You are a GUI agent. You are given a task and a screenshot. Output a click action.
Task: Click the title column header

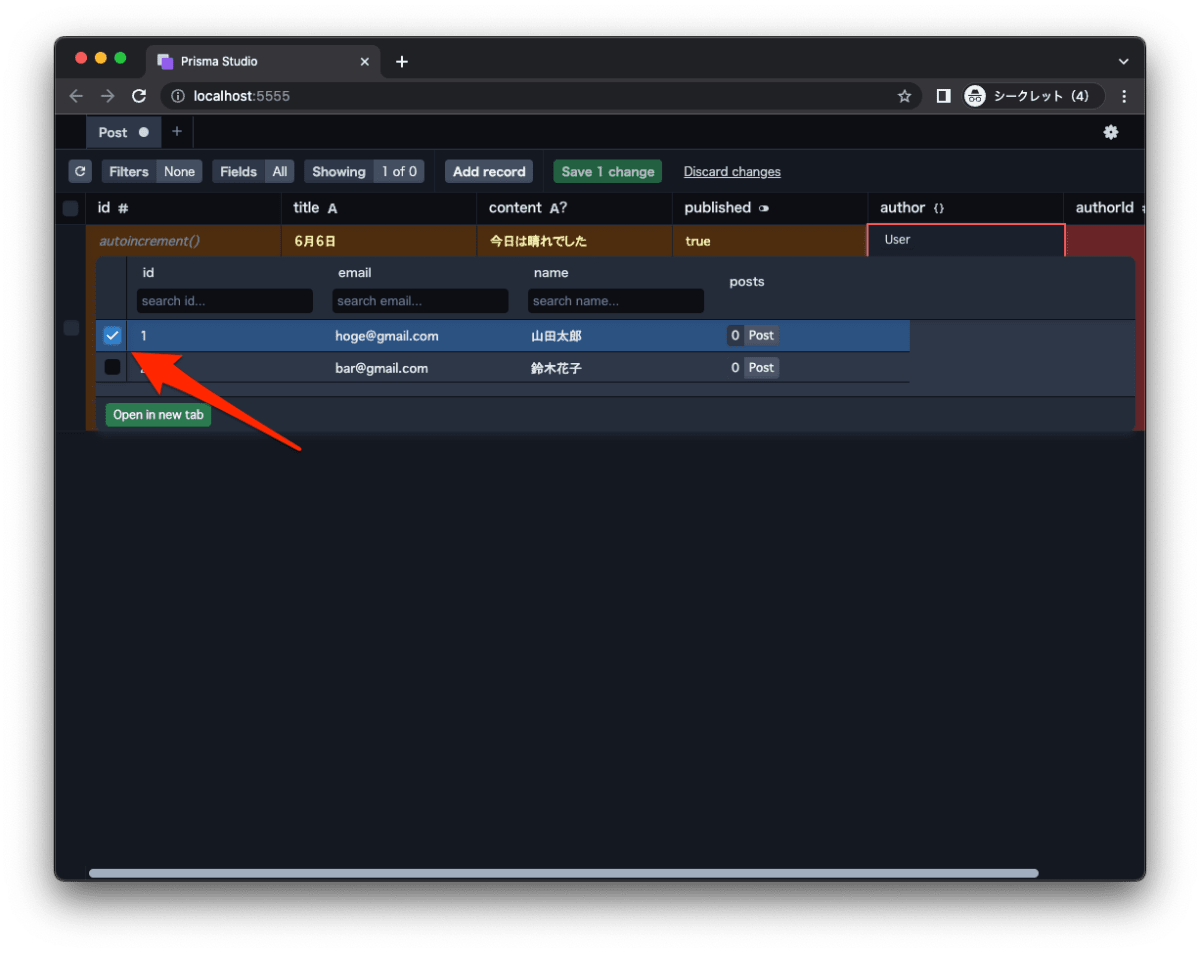(x=379, y=208)
